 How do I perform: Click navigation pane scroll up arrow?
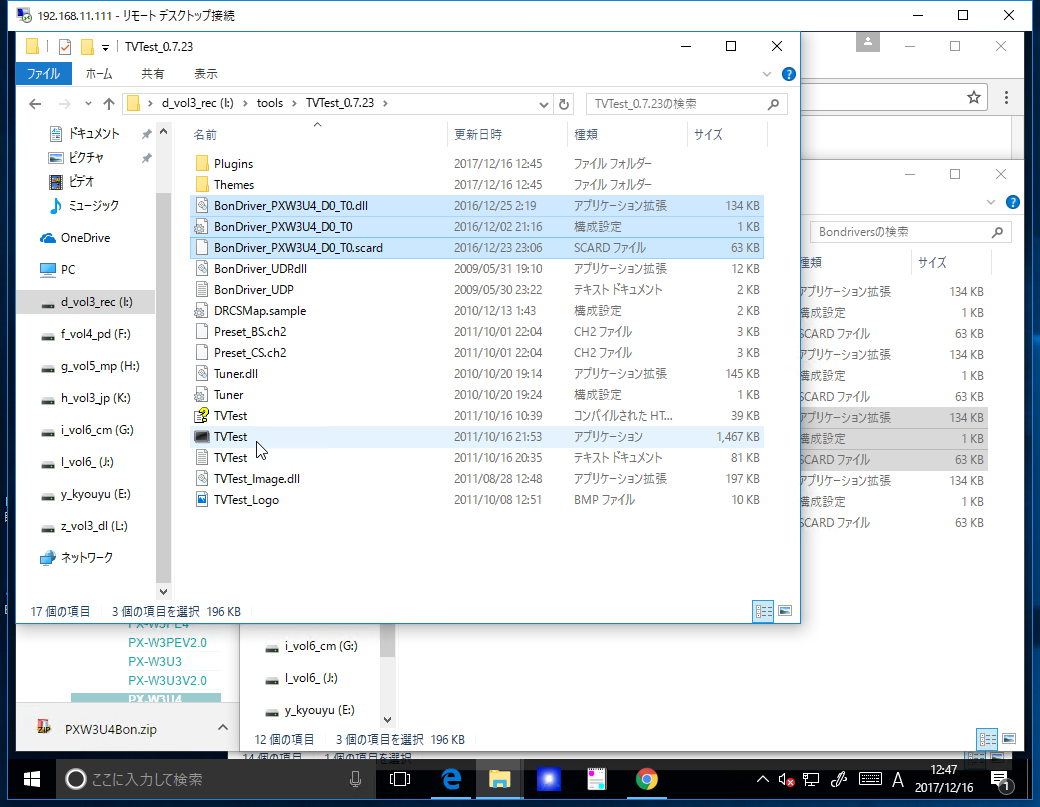click(x=163, y=132)
